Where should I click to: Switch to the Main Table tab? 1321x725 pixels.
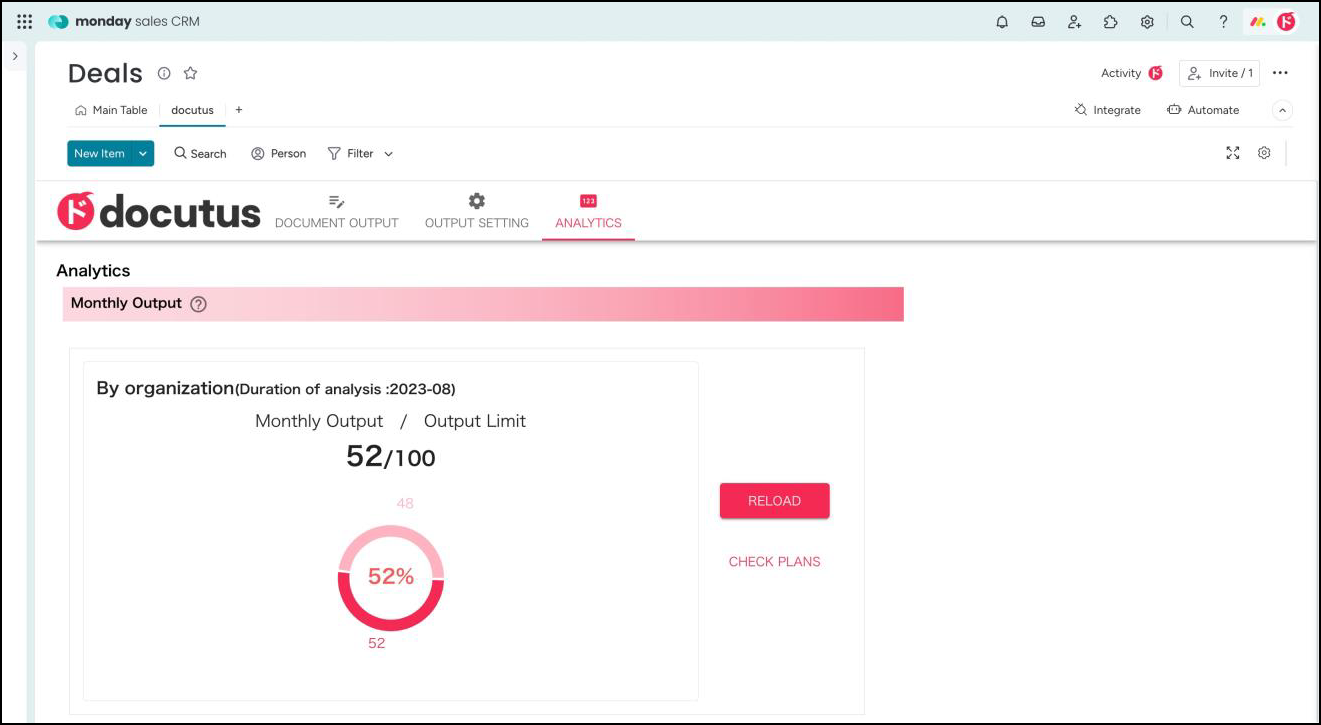pyautogui.click(x=111, y=110)
